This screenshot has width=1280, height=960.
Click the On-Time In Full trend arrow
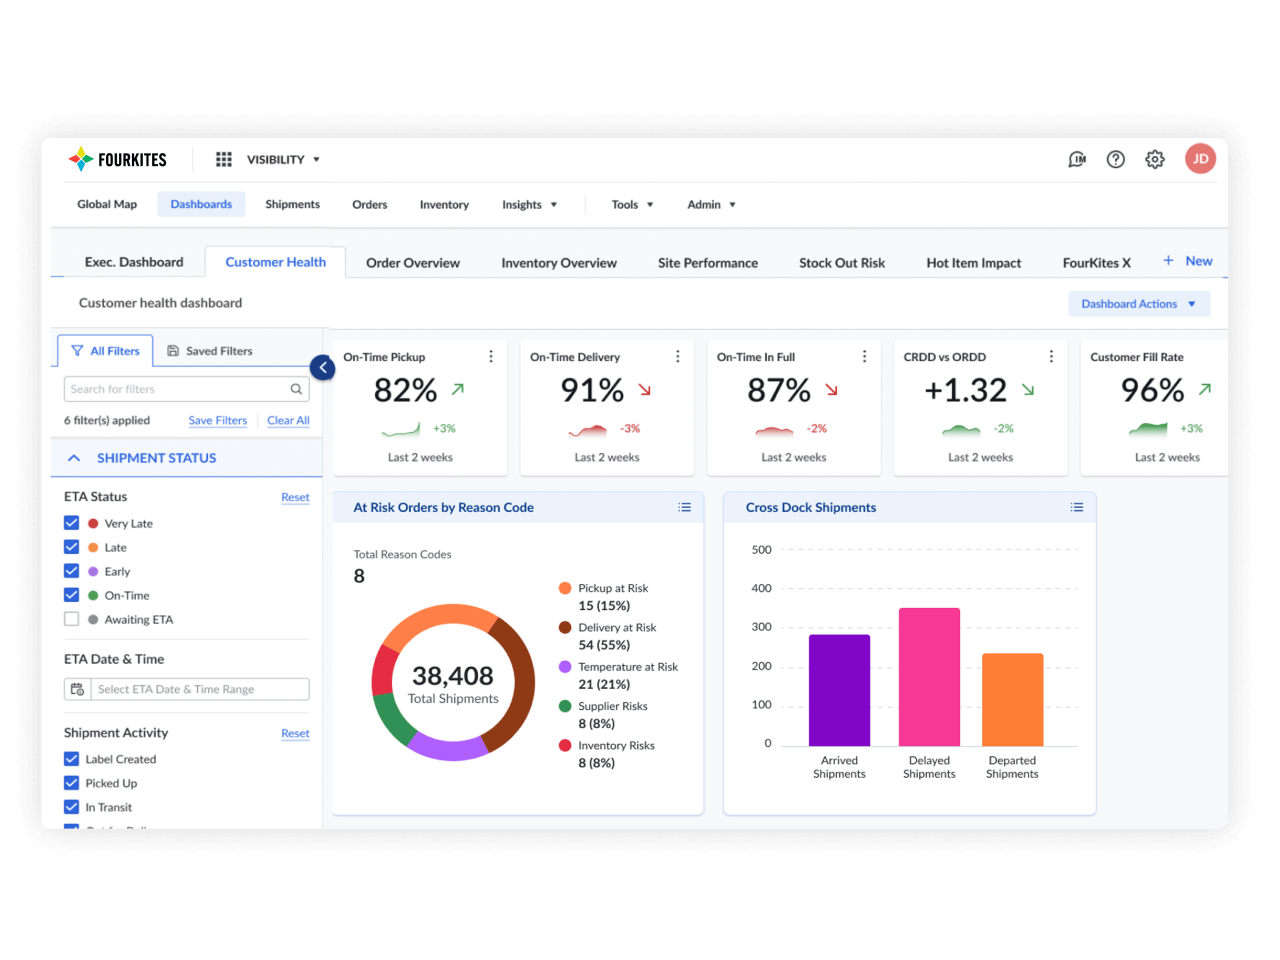click(x=832, y=390)
